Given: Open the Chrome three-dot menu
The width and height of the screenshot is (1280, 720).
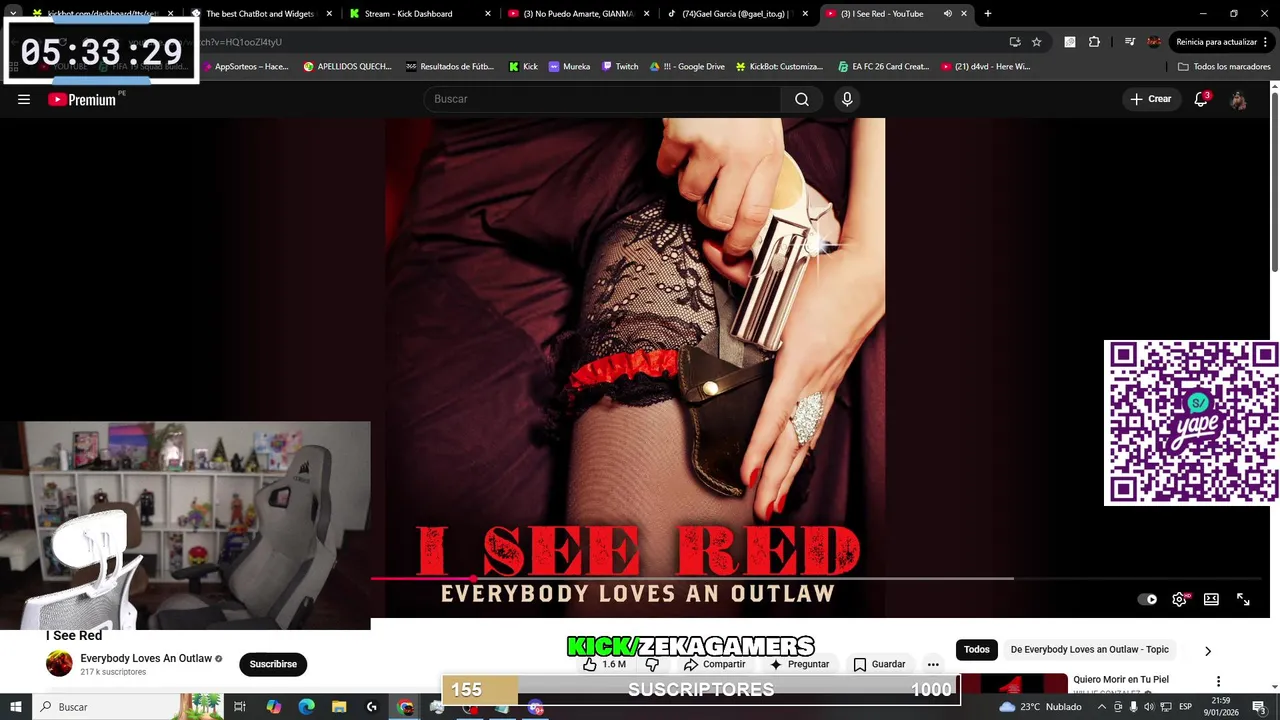Looking at the screenshot, I should click(1267, 42).
